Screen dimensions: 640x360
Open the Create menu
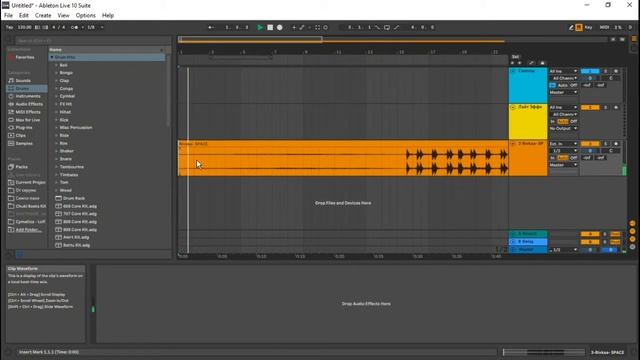pyautogui.click(x=43, y=16)
